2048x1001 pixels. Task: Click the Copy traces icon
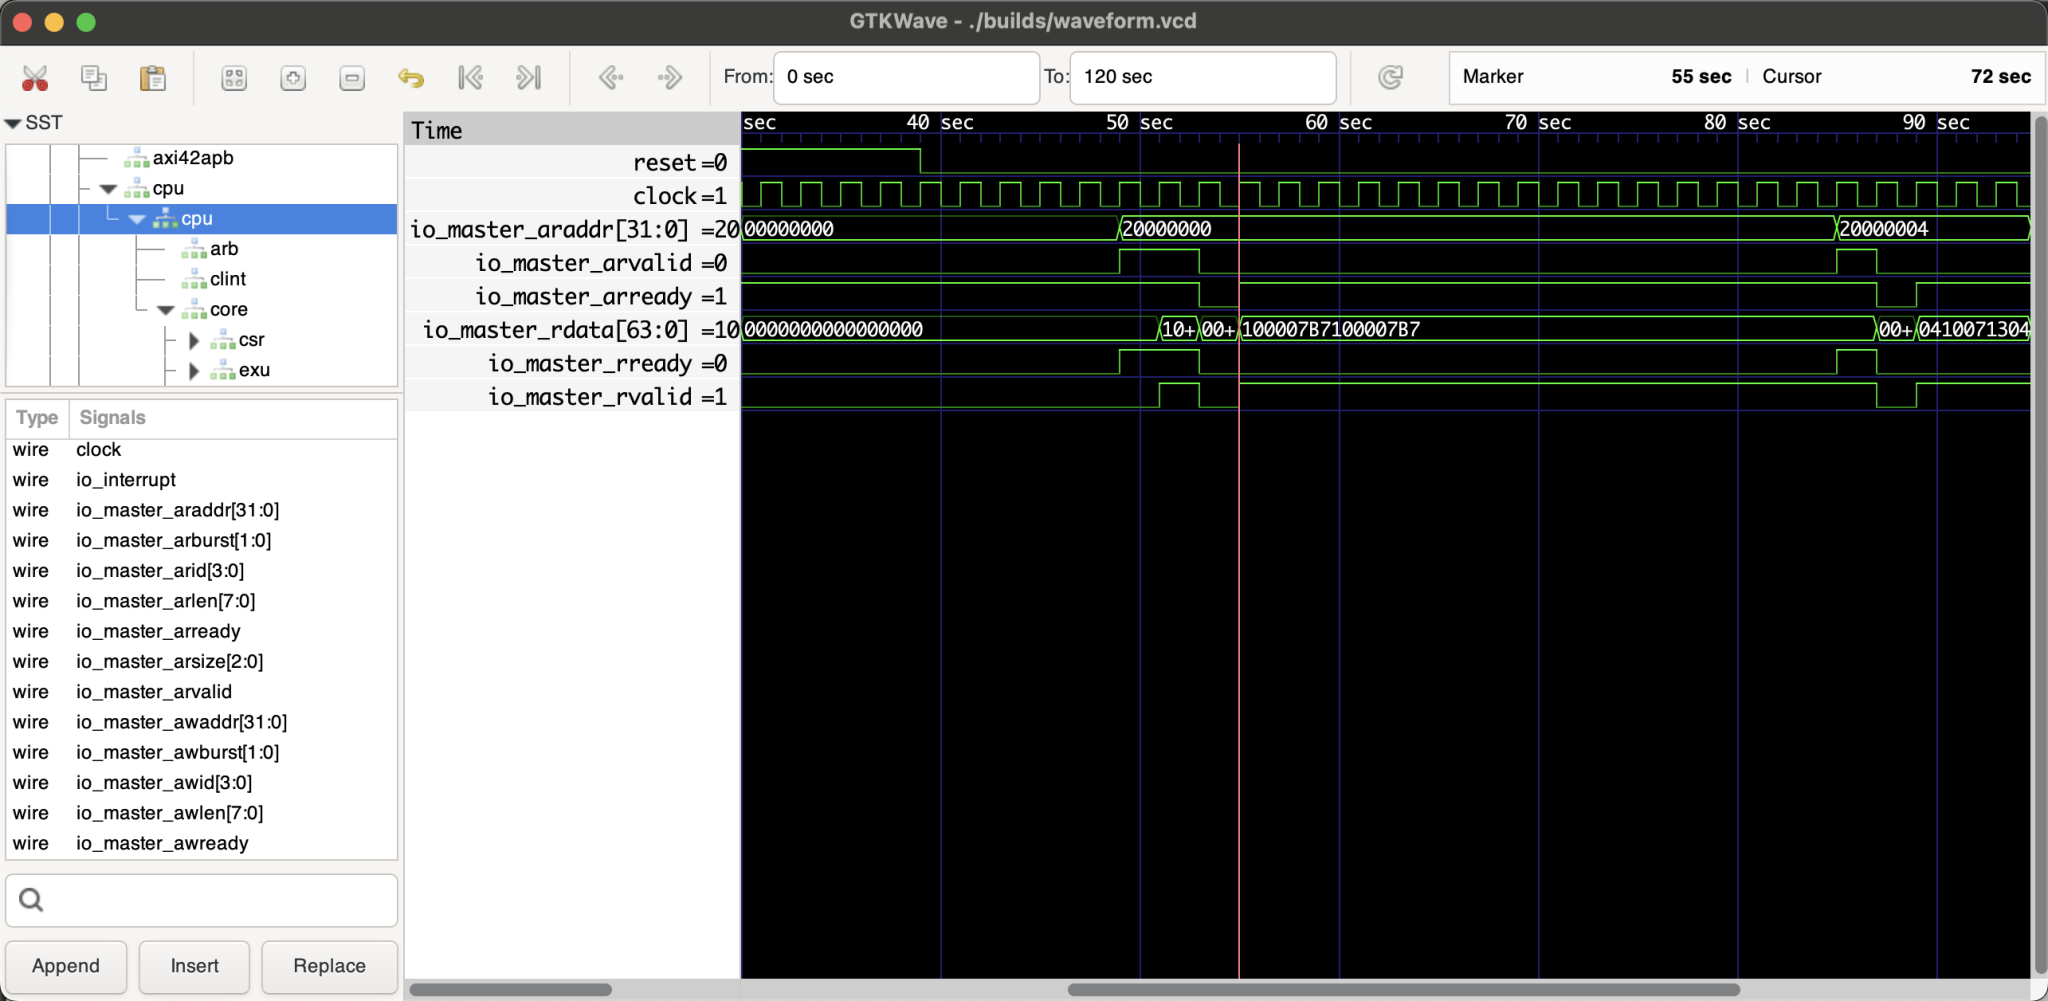click(94, 78)
